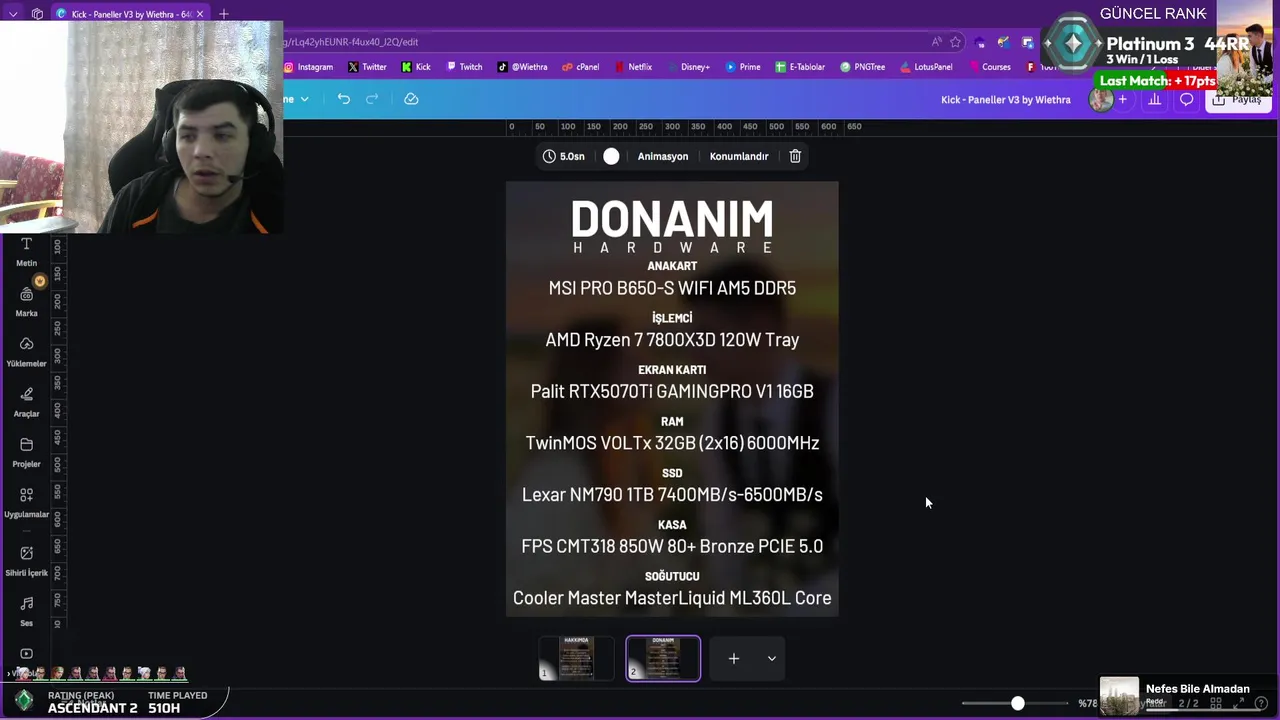Screen dimensions: 1280x720
Task: Select the Cooler Master MasterLiquid text line
Action: tap(672, 598)
